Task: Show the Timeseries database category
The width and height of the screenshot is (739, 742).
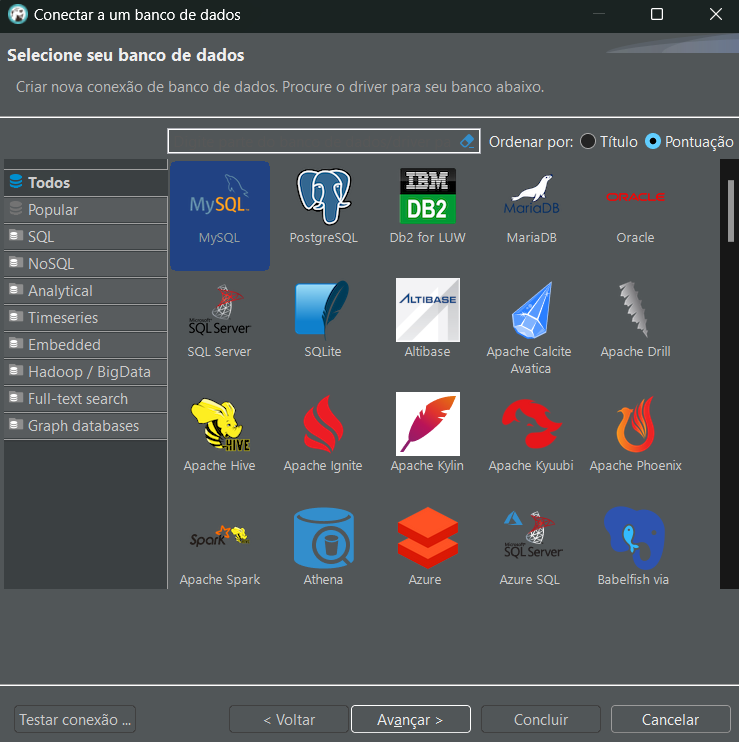Action: [62, 317]
